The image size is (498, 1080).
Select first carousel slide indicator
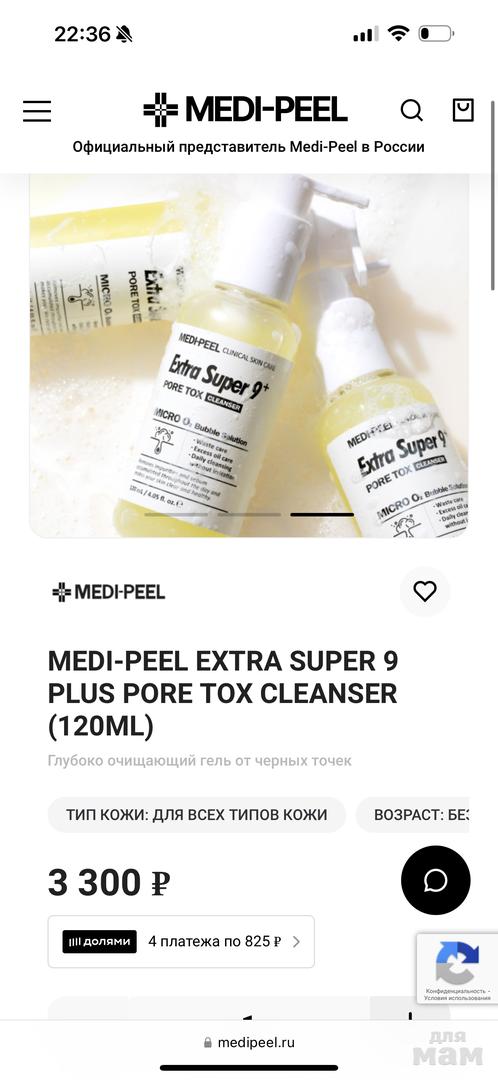point(176,515)
